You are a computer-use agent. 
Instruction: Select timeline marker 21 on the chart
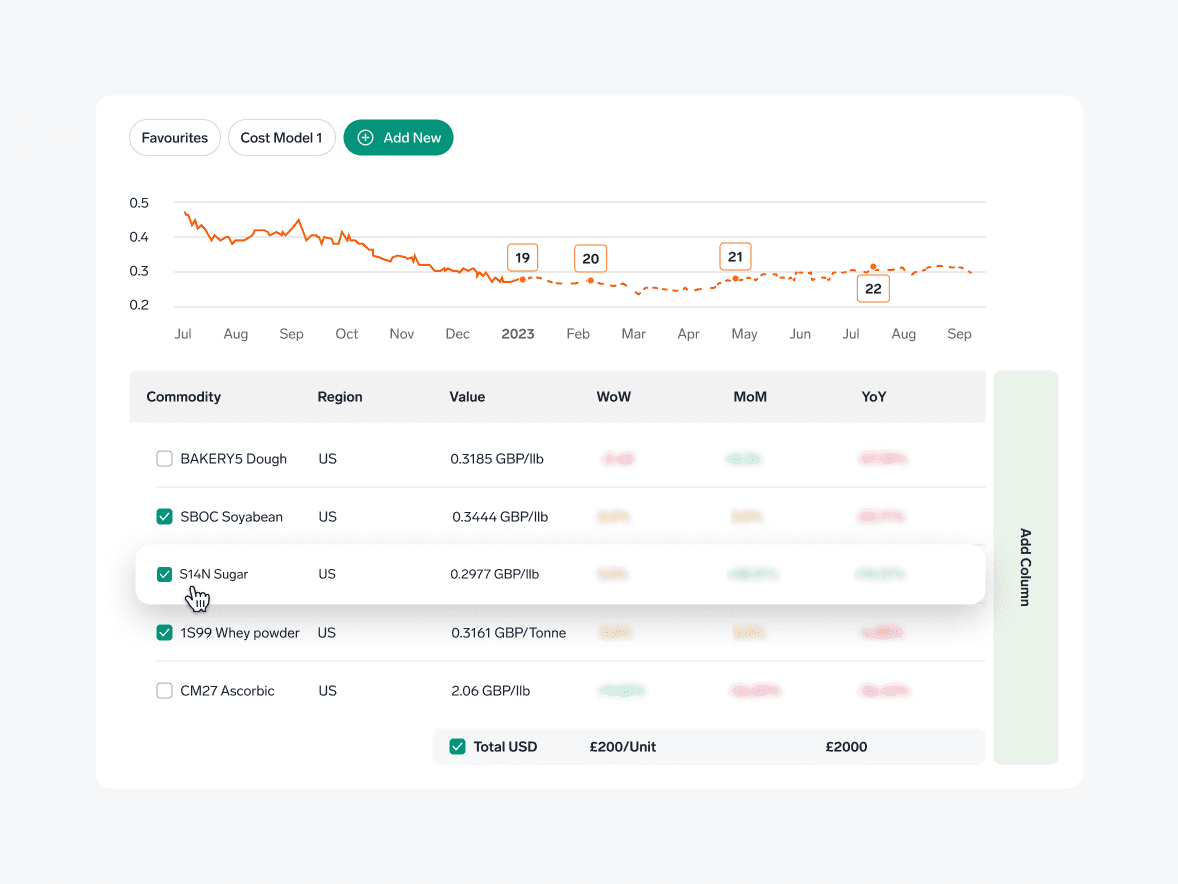[735, 256]
